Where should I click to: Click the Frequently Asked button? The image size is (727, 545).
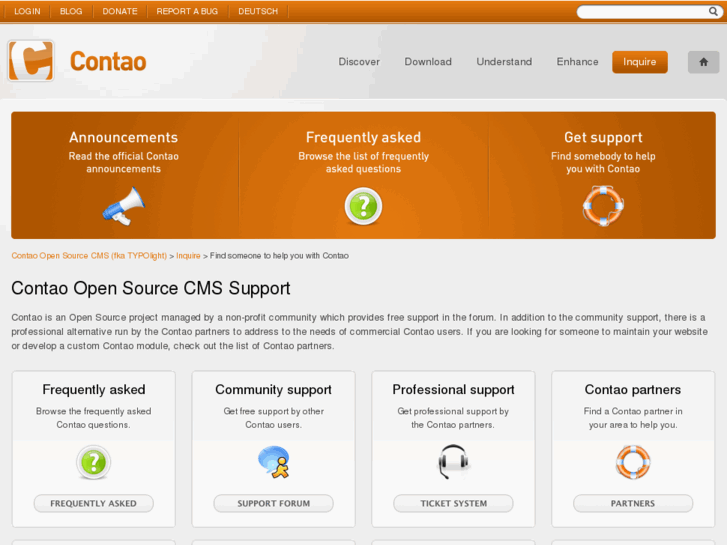coord(94,503)
